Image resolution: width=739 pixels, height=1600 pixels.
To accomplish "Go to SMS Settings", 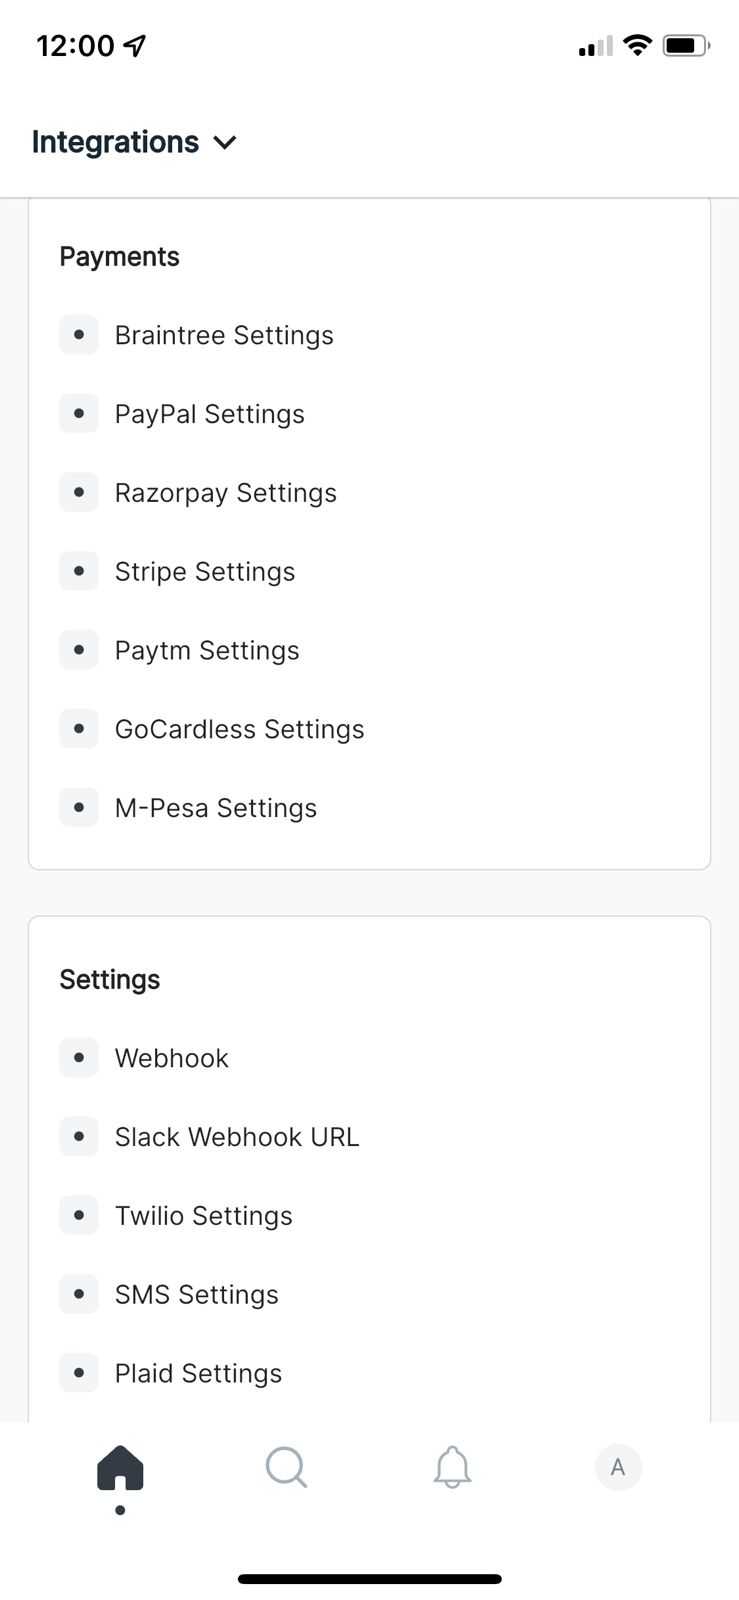I will pyautogui.click(x=196, y=1294).
